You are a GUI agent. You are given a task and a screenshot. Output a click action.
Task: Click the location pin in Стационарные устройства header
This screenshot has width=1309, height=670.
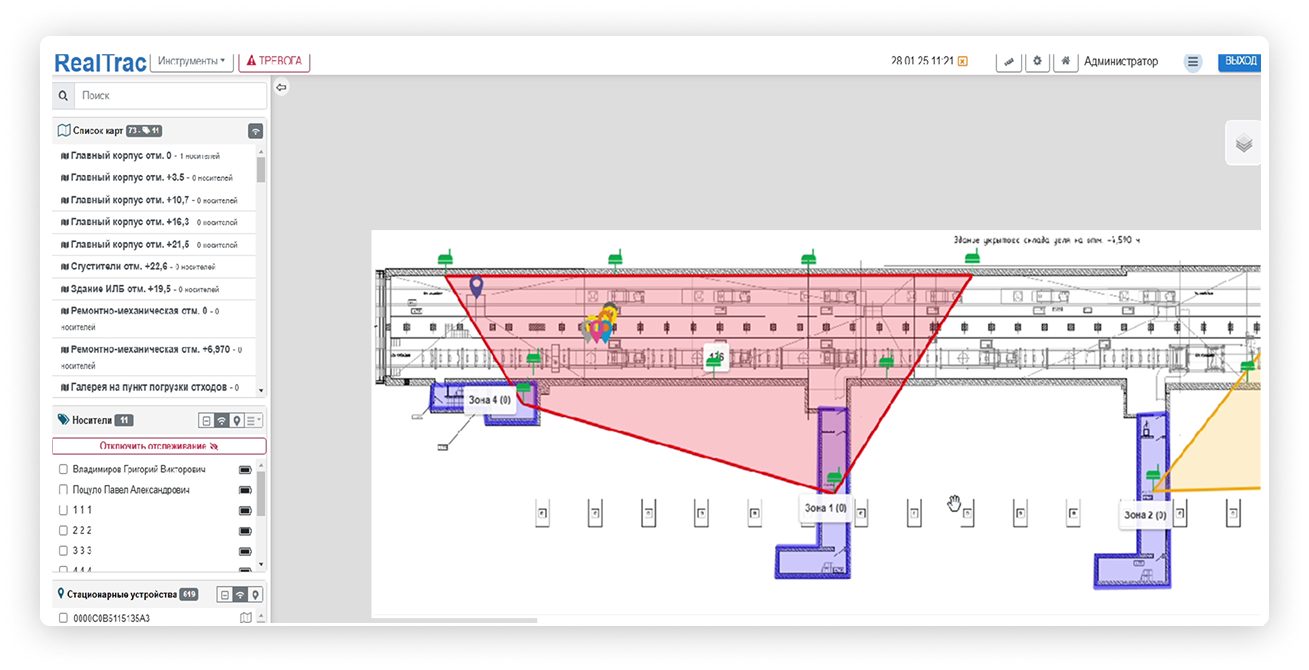pos(255,595)
